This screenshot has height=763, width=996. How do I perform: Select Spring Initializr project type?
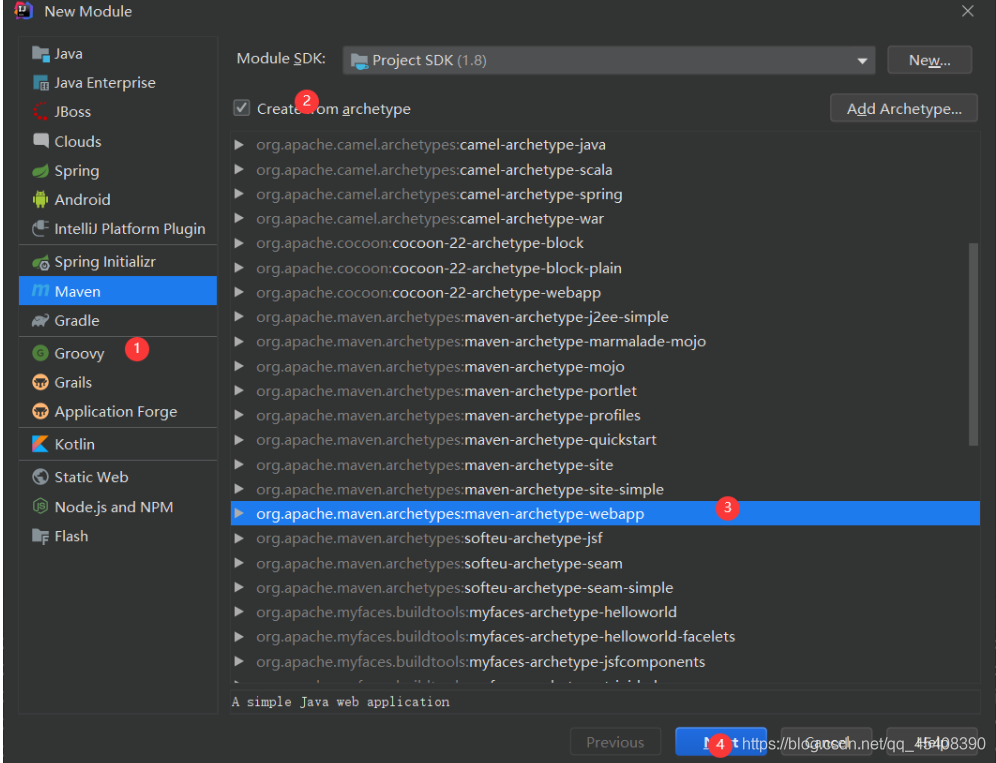[x=118, y=262]
